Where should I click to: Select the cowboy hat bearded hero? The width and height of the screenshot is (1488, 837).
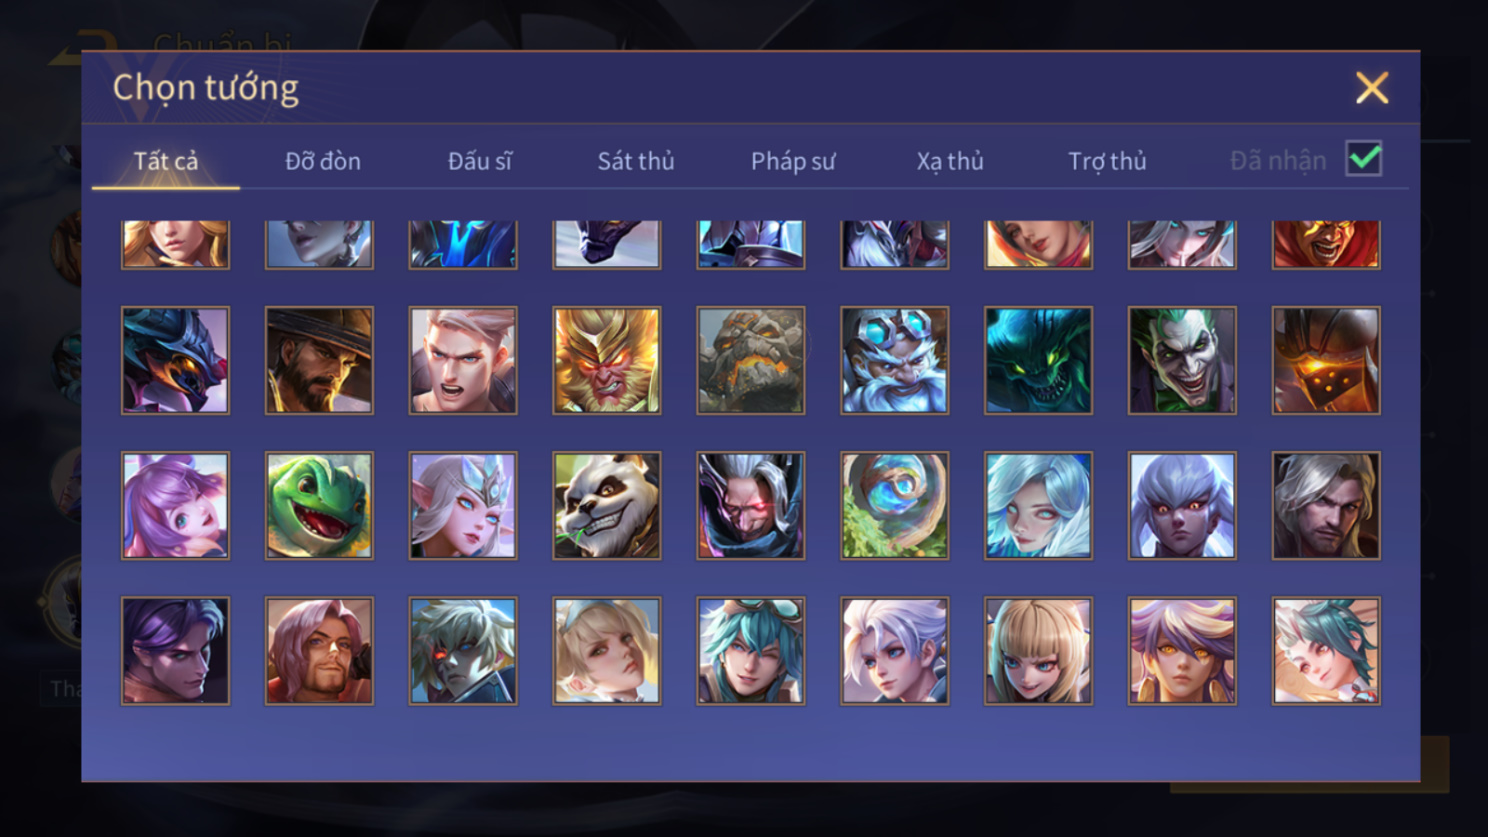(319, 360)
